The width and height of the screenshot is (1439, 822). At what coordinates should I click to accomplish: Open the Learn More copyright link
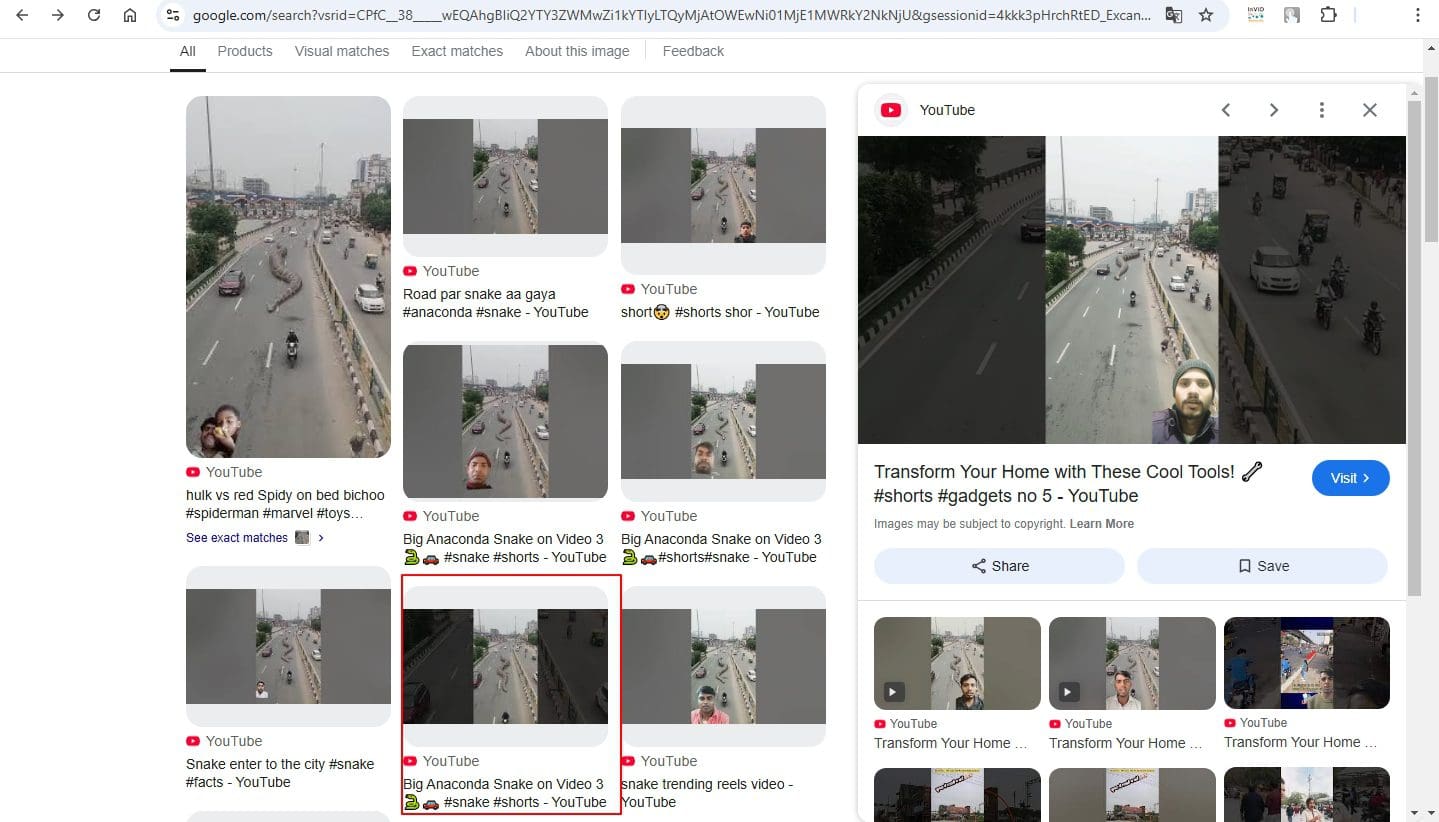point(1101,524)
